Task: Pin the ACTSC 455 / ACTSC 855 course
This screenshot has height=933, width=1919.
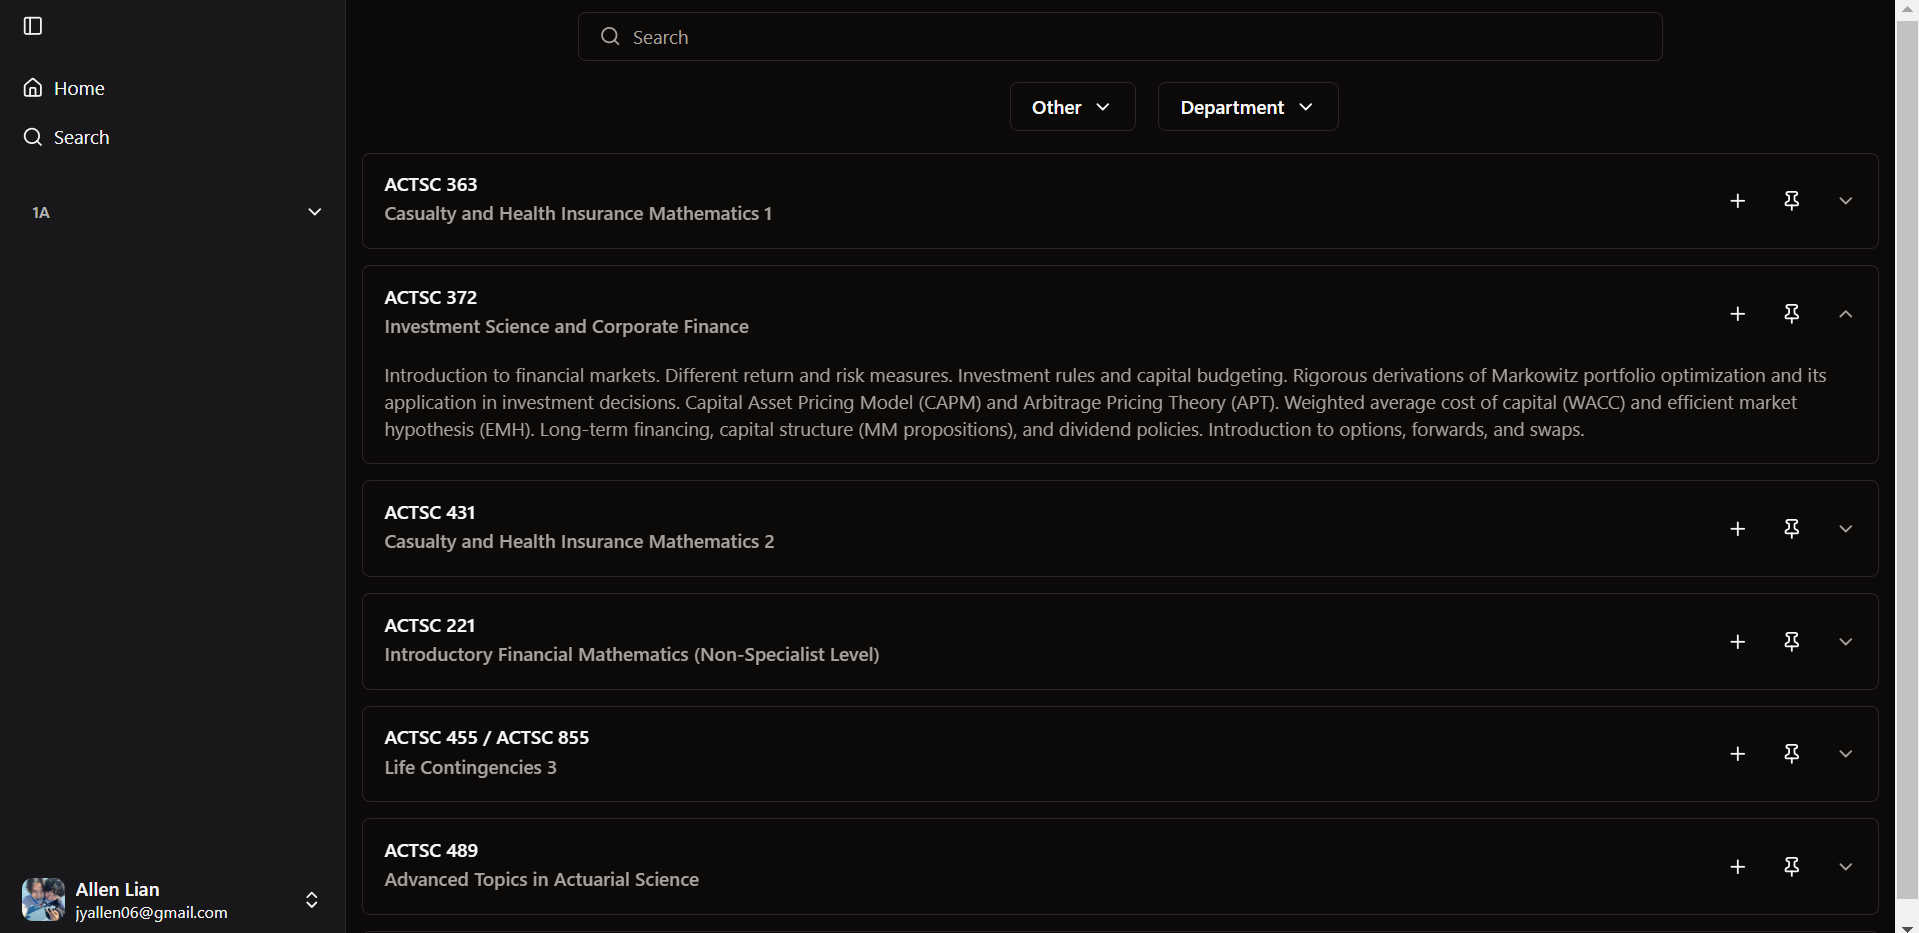Action: pyautogui.click(x=1792, y=754)
